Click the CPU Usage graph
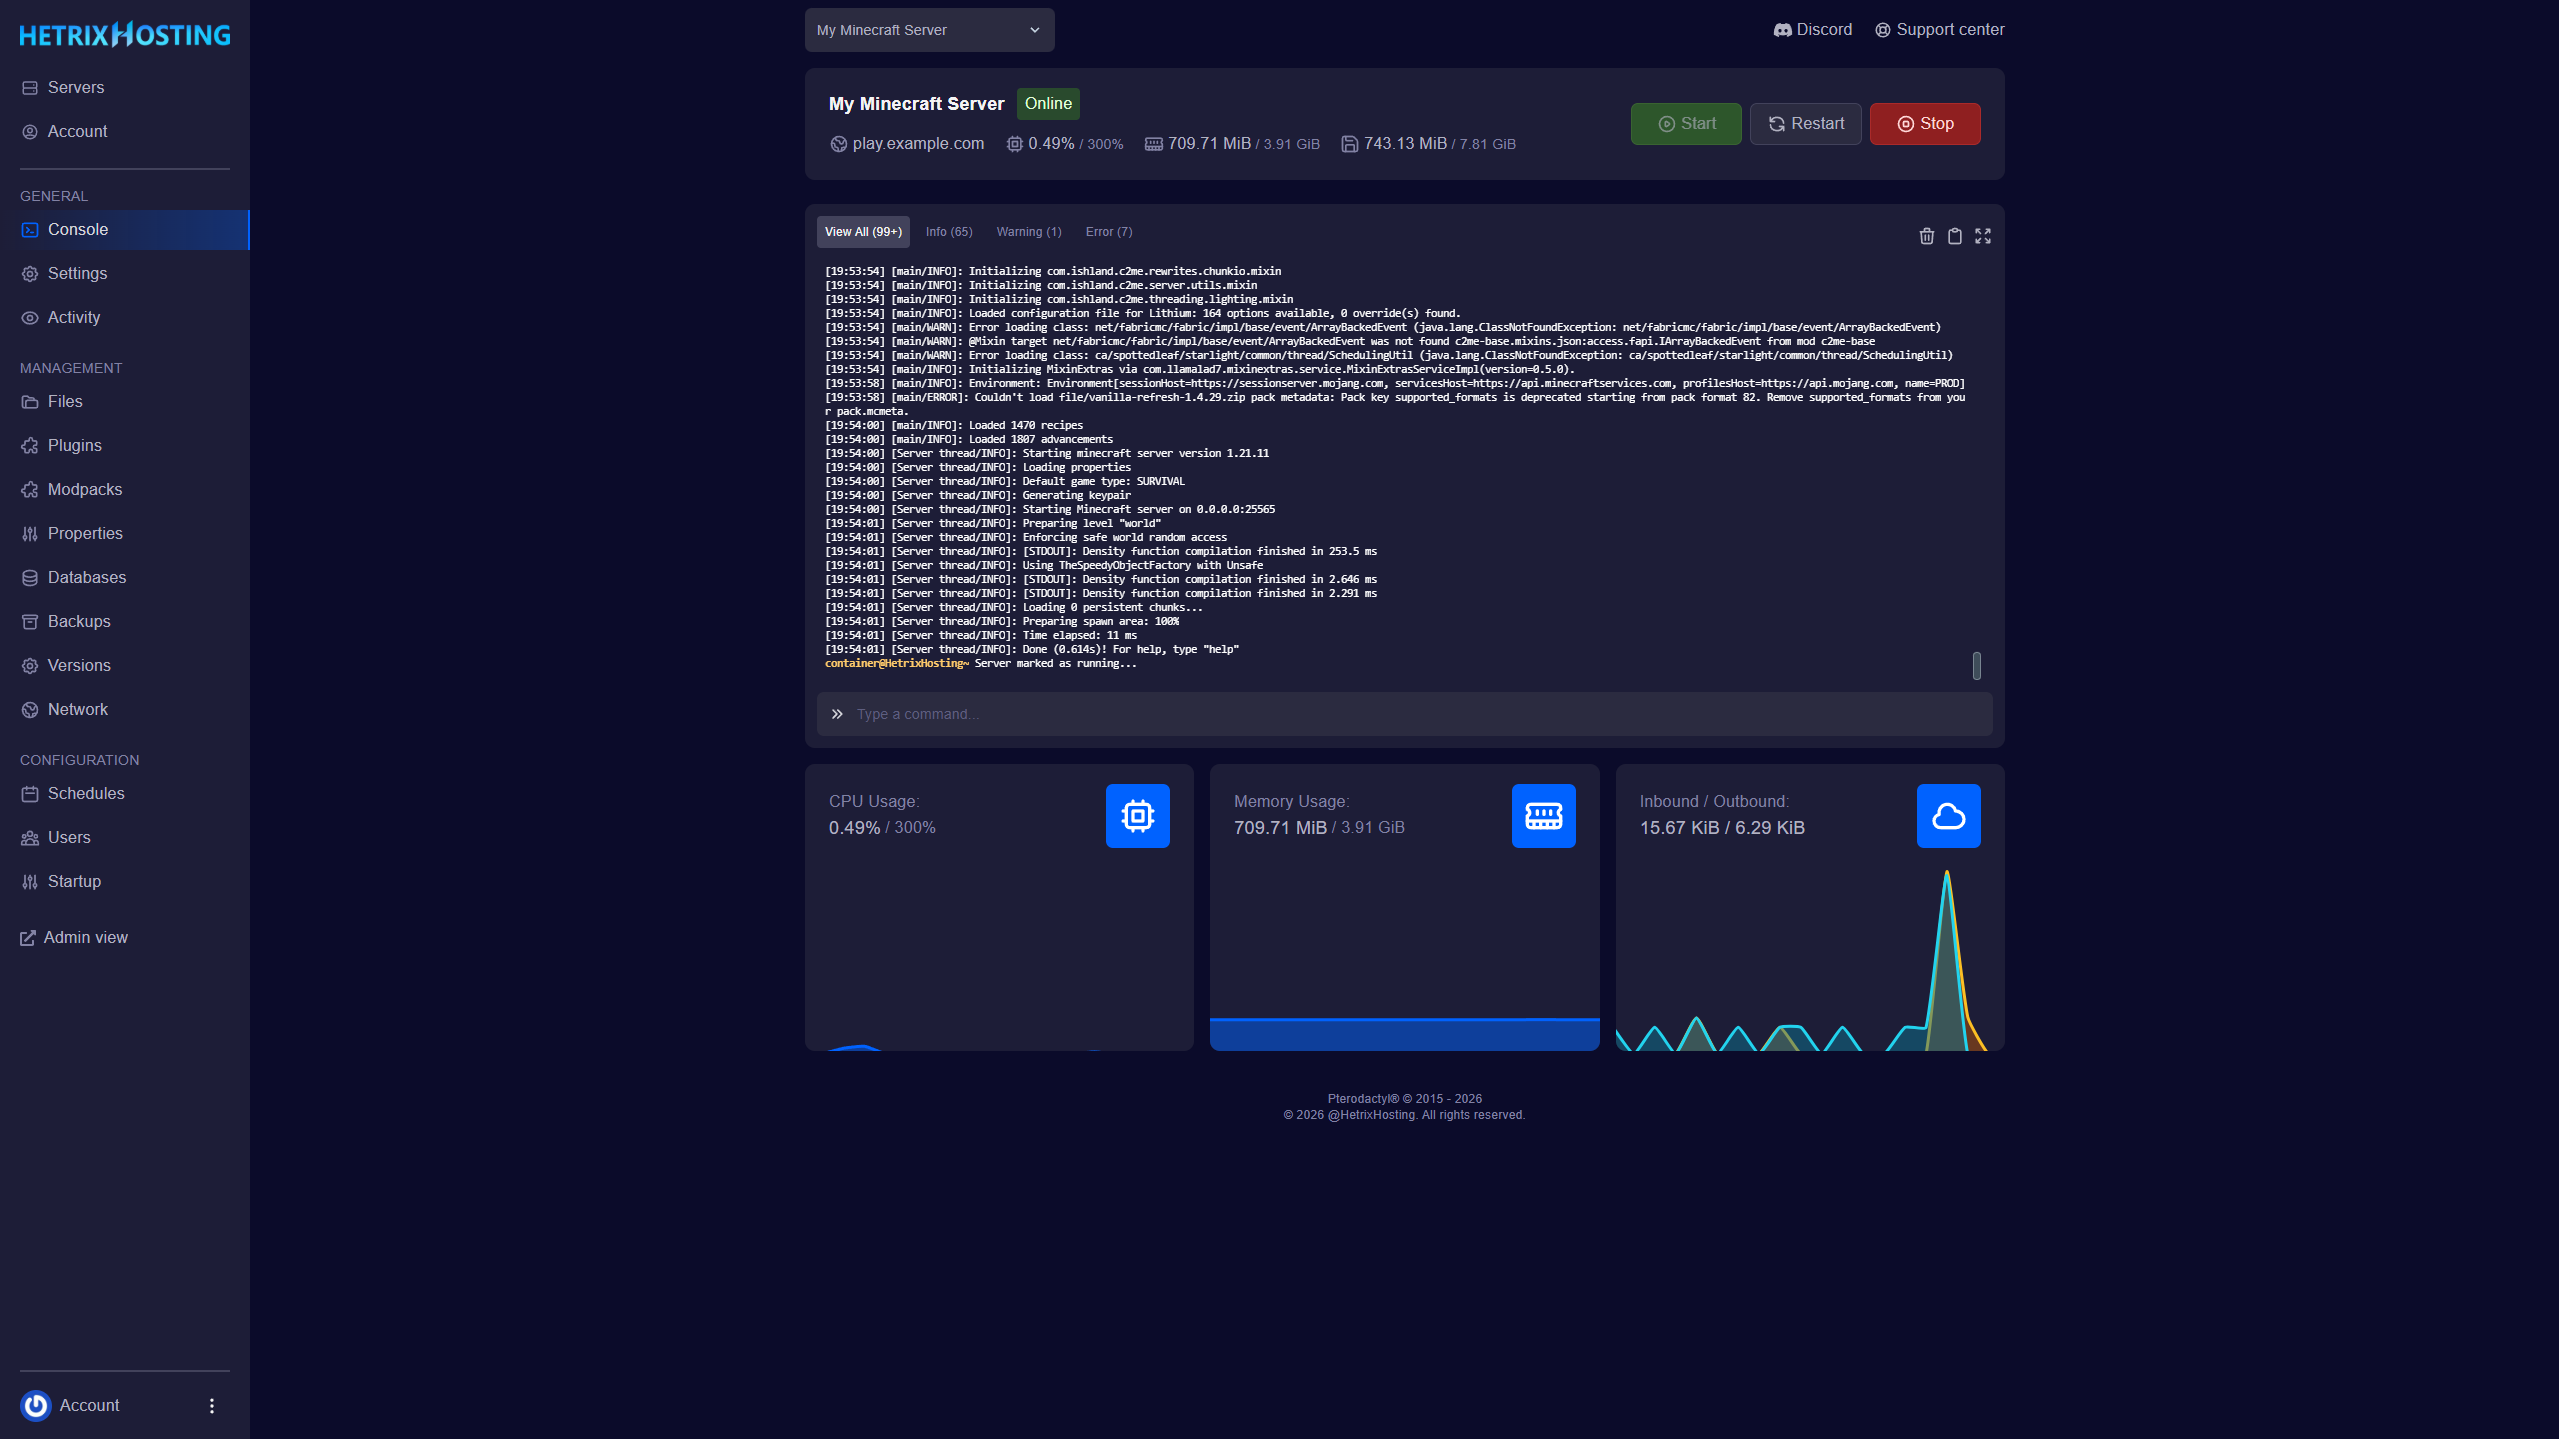Screen dimensions: 2559x1439 pos(999,958)
